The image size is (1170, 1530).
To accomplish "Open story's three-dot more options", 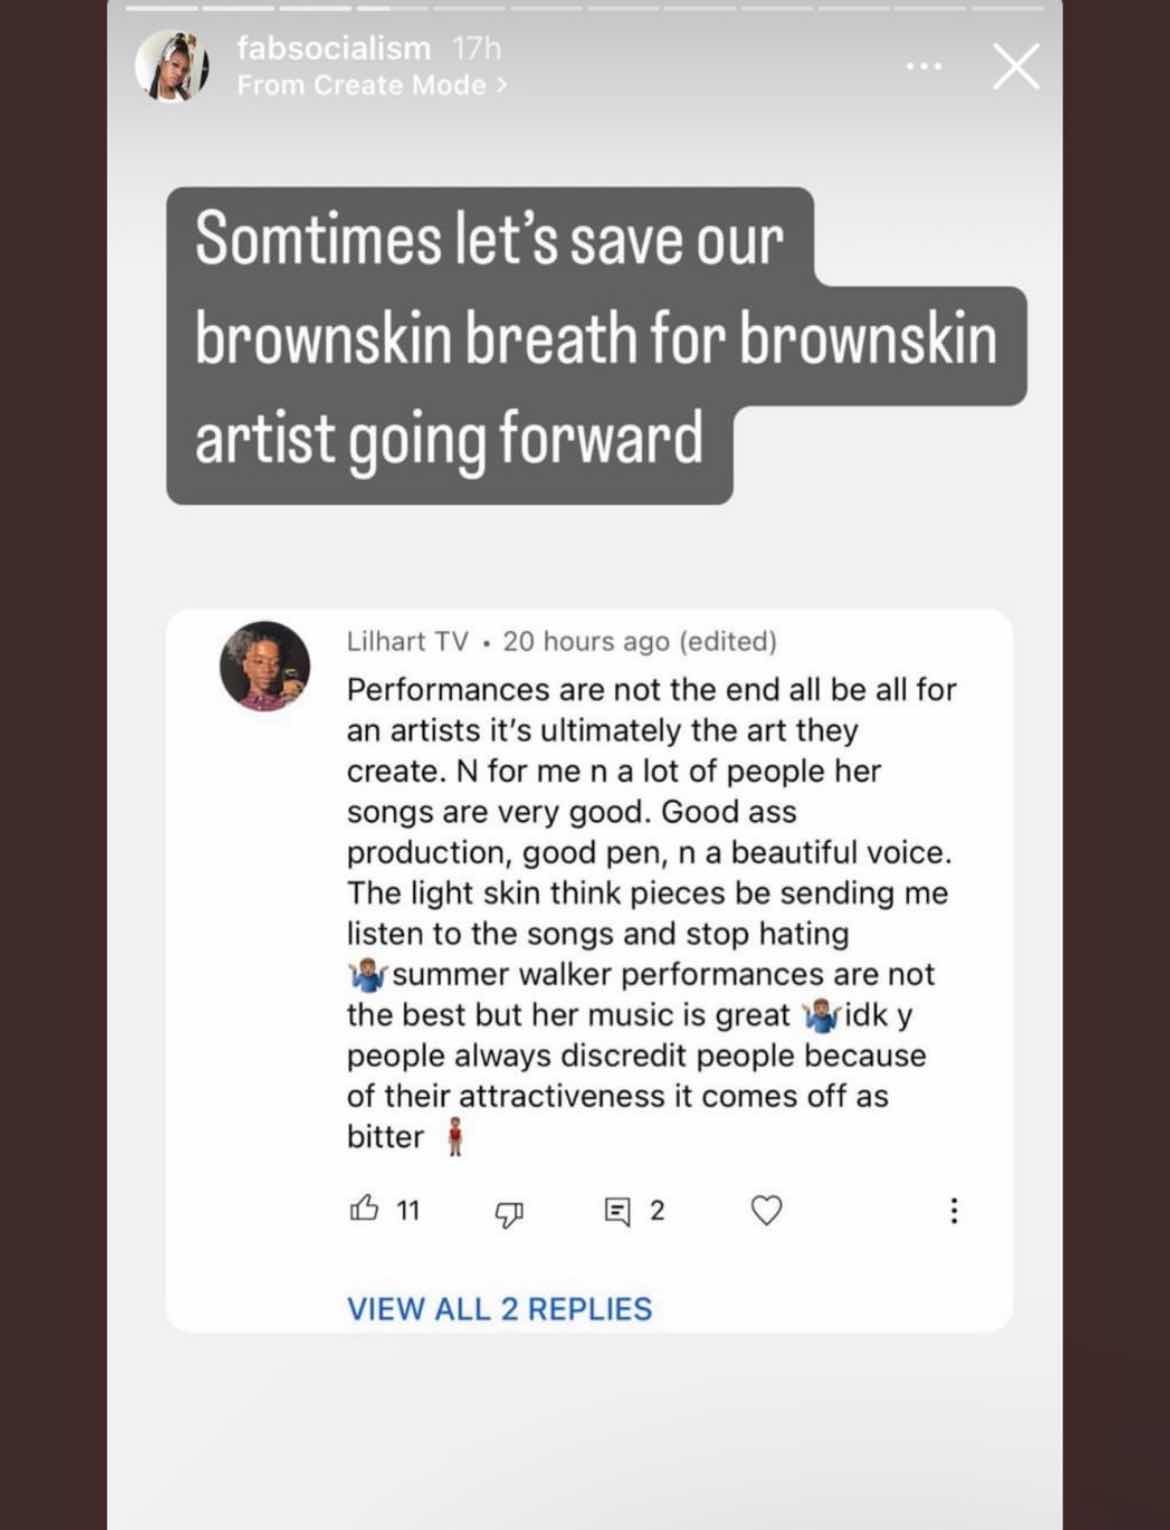I will click(923, 67).
